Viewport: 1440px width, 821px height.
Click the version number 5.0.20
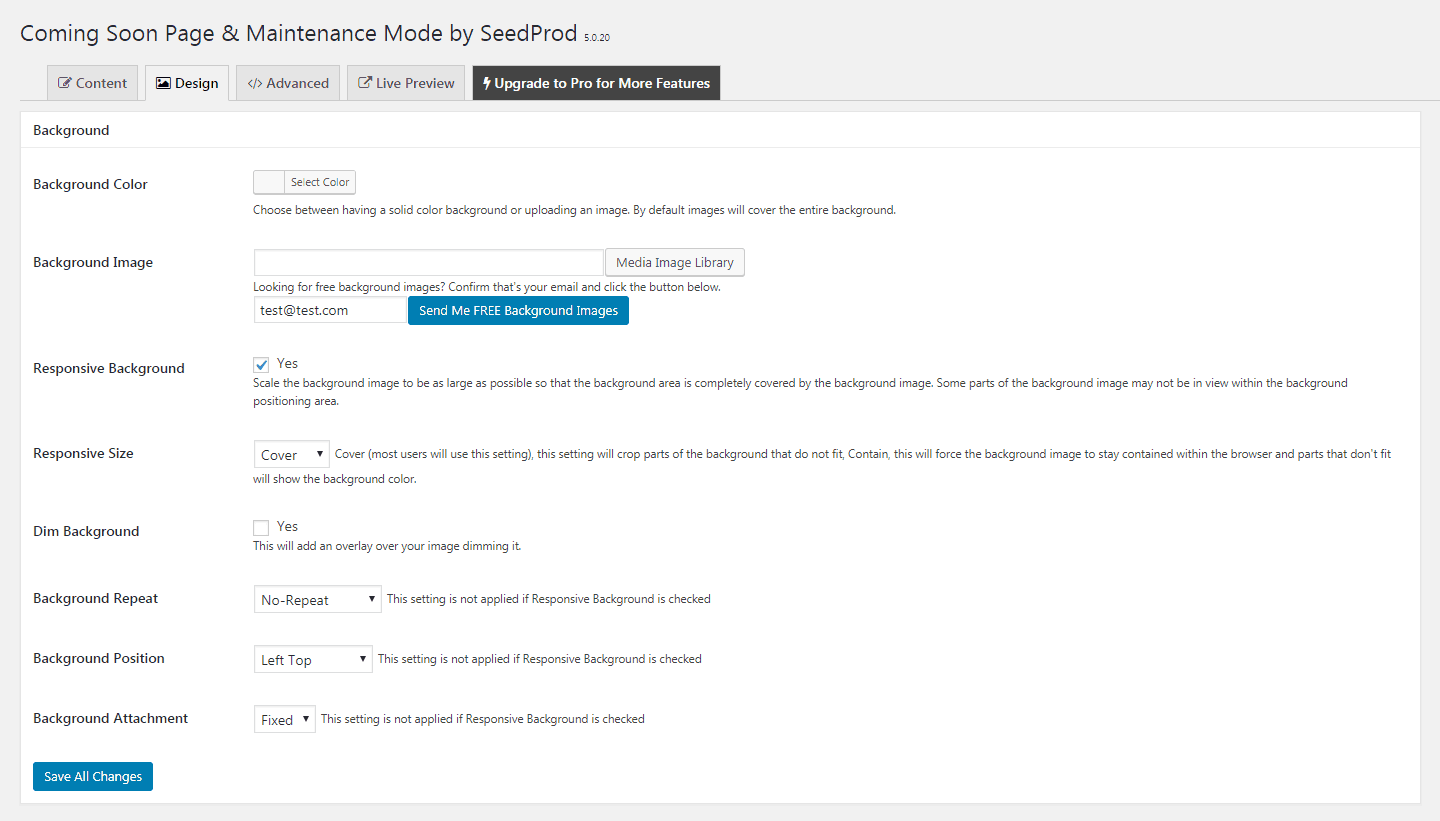pos(597,37)
